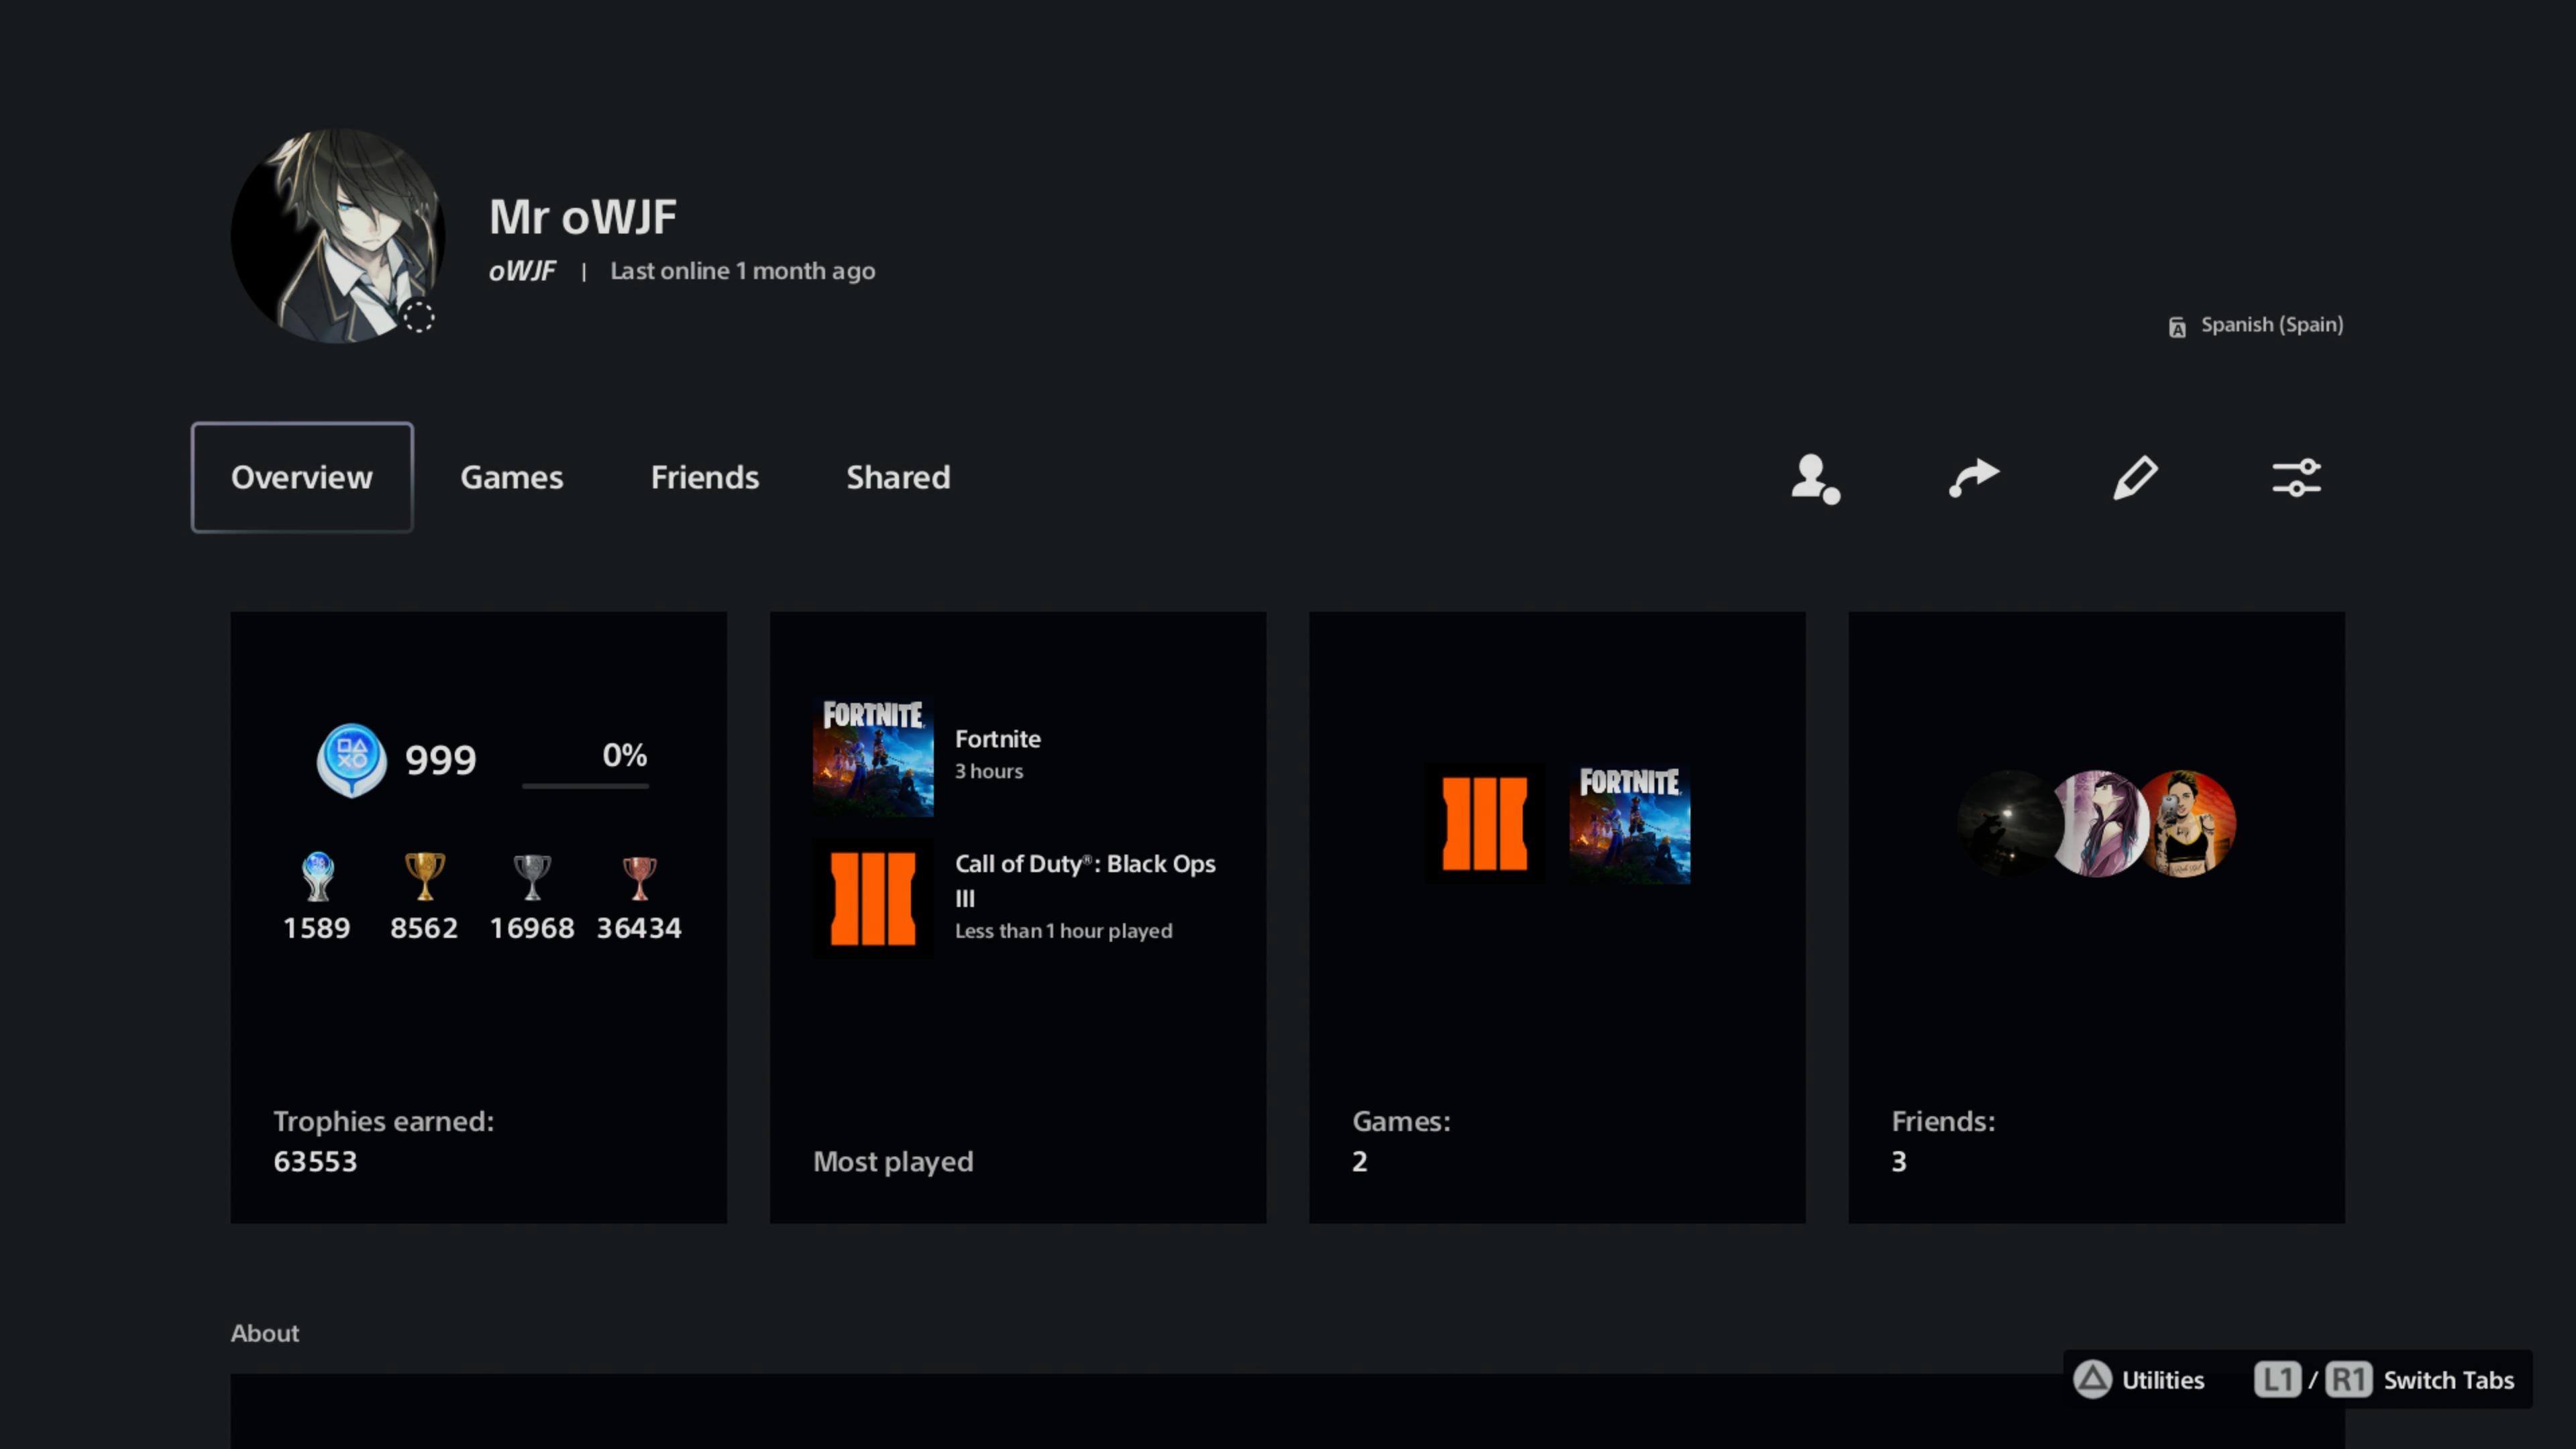2576x1449 pixels.
Task: Click the platinum trophy icon
Action: pyautogui.click(x=317, y=876)
